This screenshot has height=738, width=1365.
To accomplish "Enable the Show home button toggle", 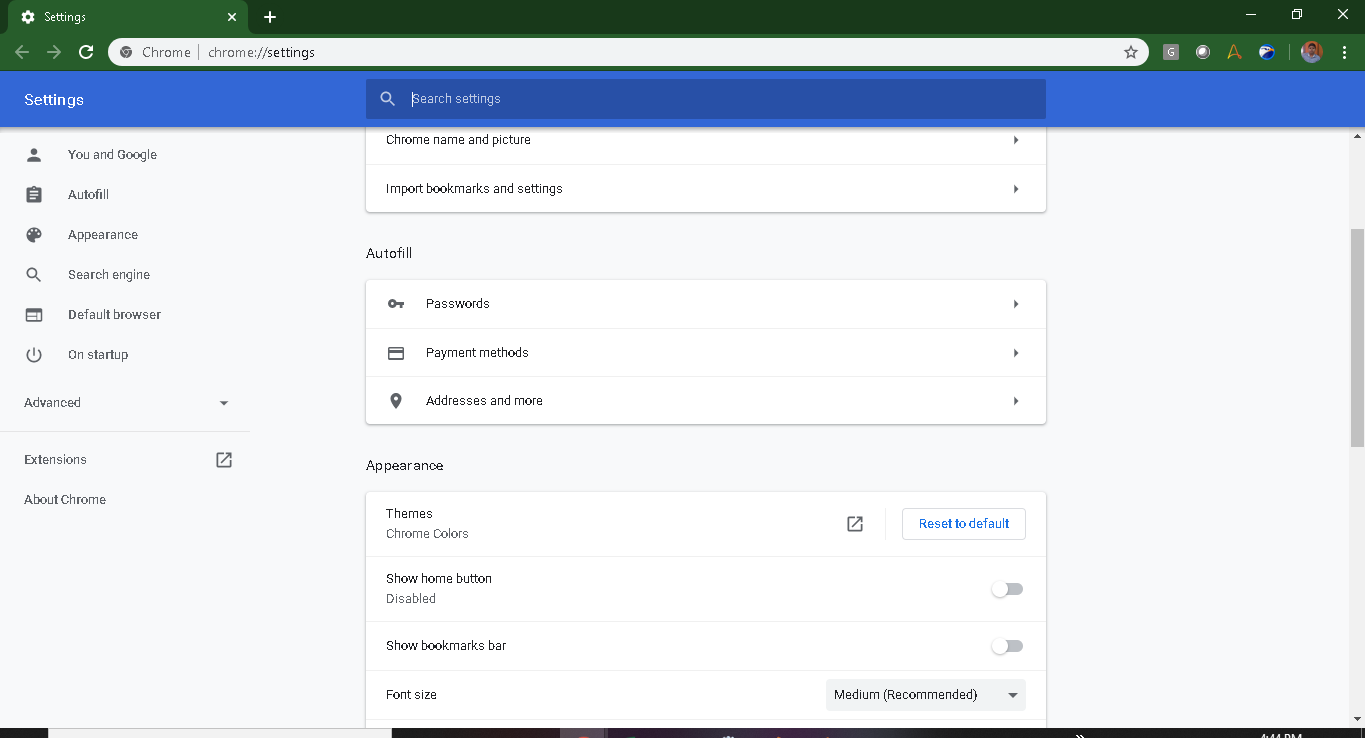I will coord(1007,589).
